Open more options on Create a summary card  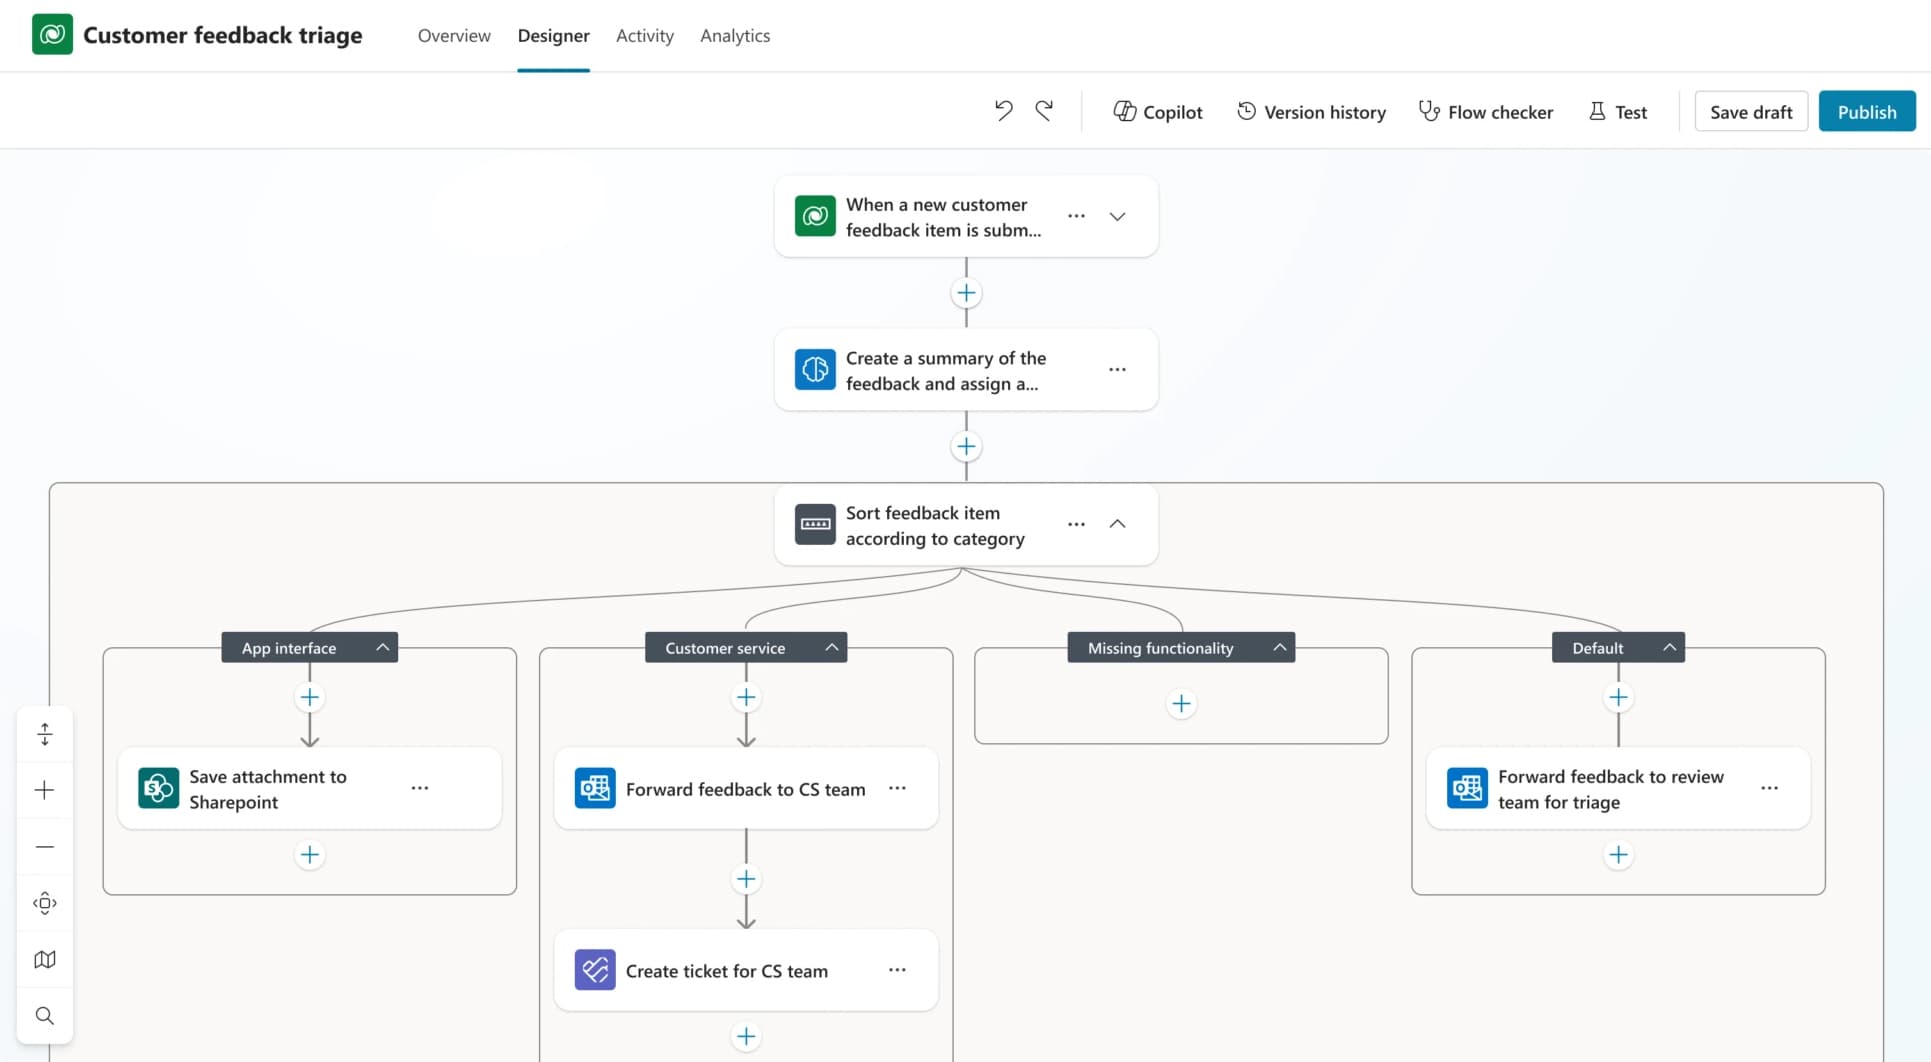[x=1117, y=370]
